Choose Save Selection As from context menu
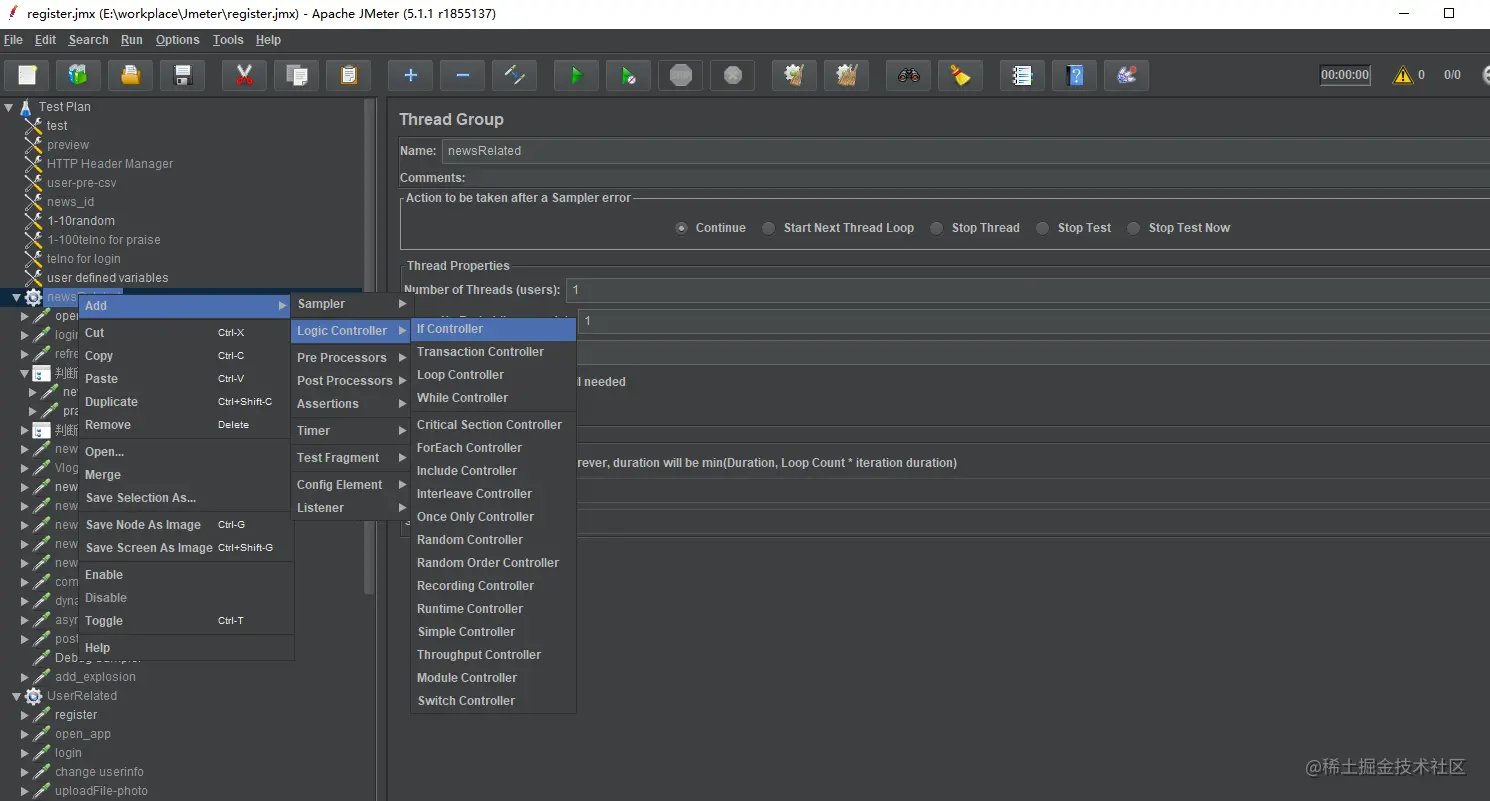1490x801 pixels. pyautogui.click(x=186, y=498)
